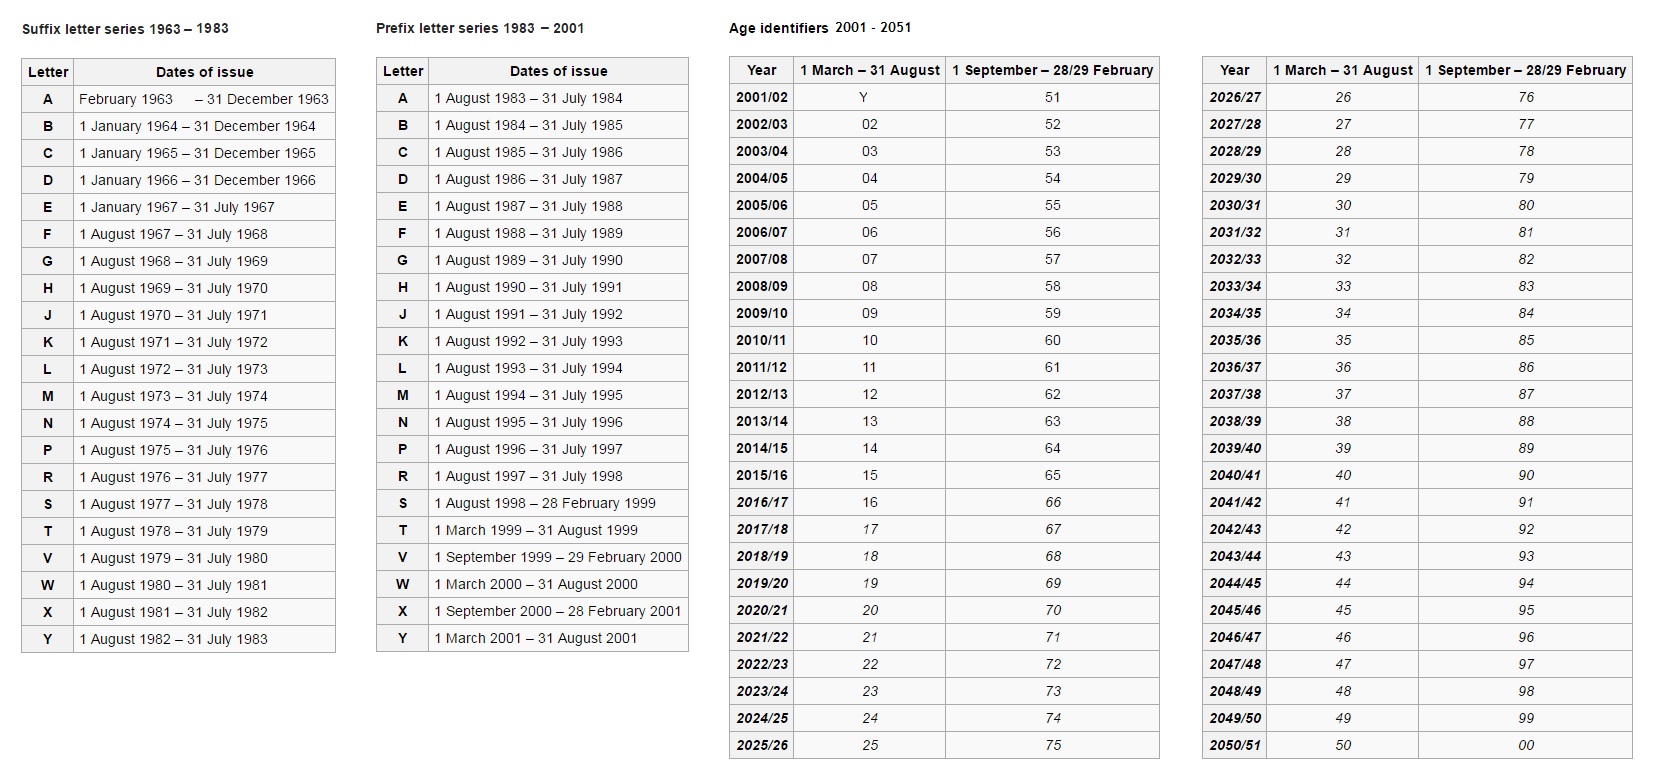
Task: Click '1 August 1984 – 31 July 1985' cell
Action: pyautogui.click(x=558, y=125)
